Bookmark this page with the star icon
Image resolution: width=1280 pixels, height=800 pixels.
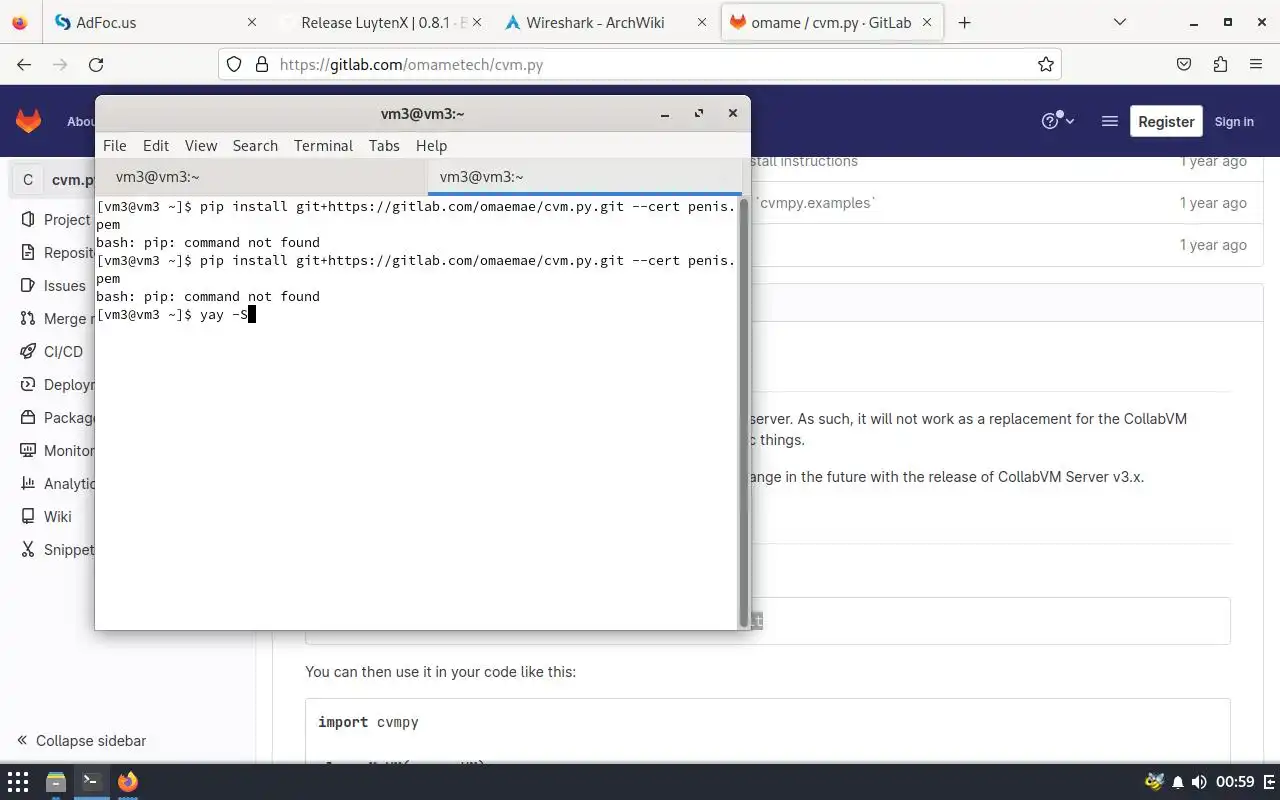click(x=1046, y=64)
